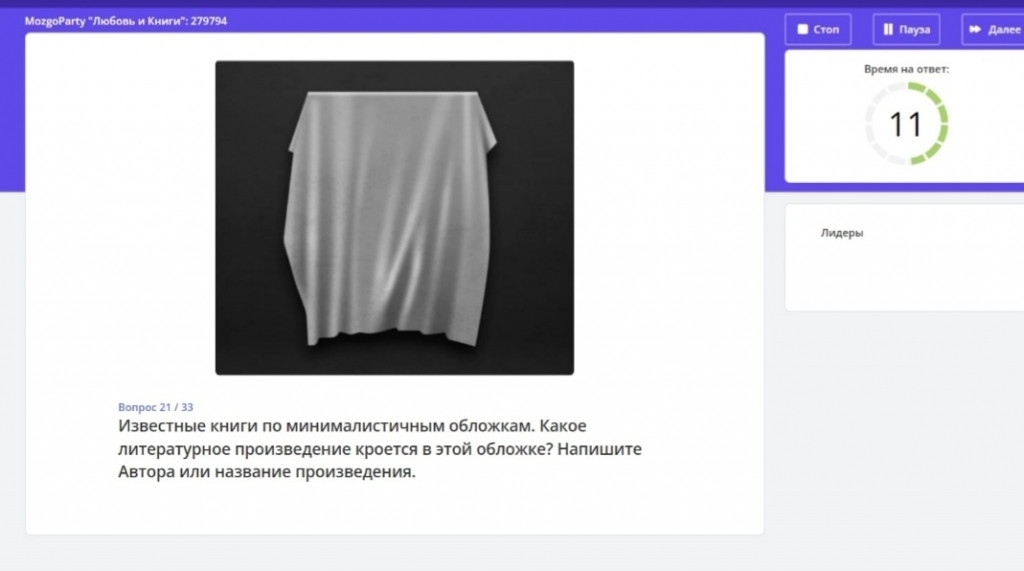
Task: Click the Лидеры leaderboard heading
Action: 842,233
